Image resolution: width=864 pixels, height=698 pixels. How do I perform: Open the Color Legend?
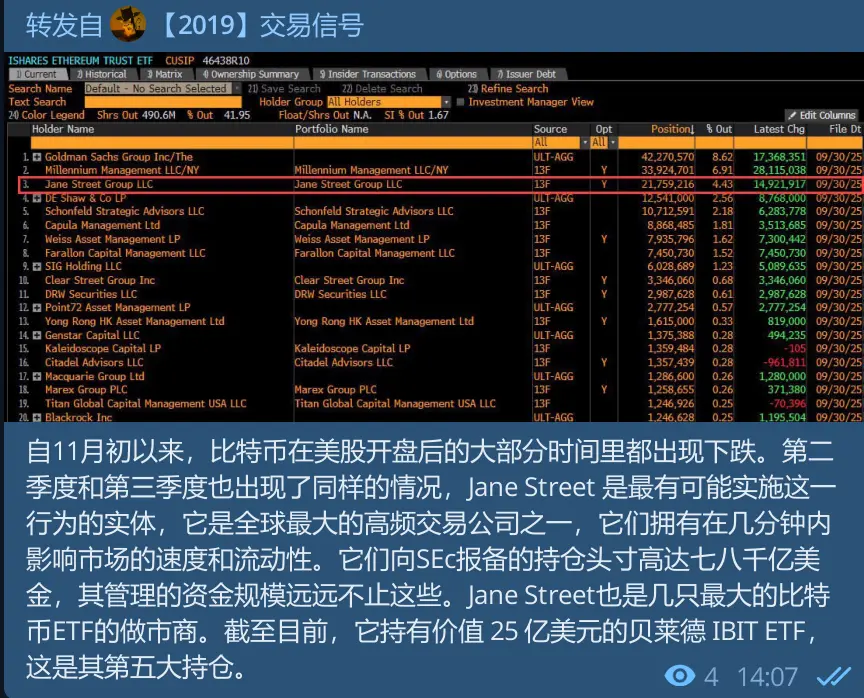pos(47,115)
